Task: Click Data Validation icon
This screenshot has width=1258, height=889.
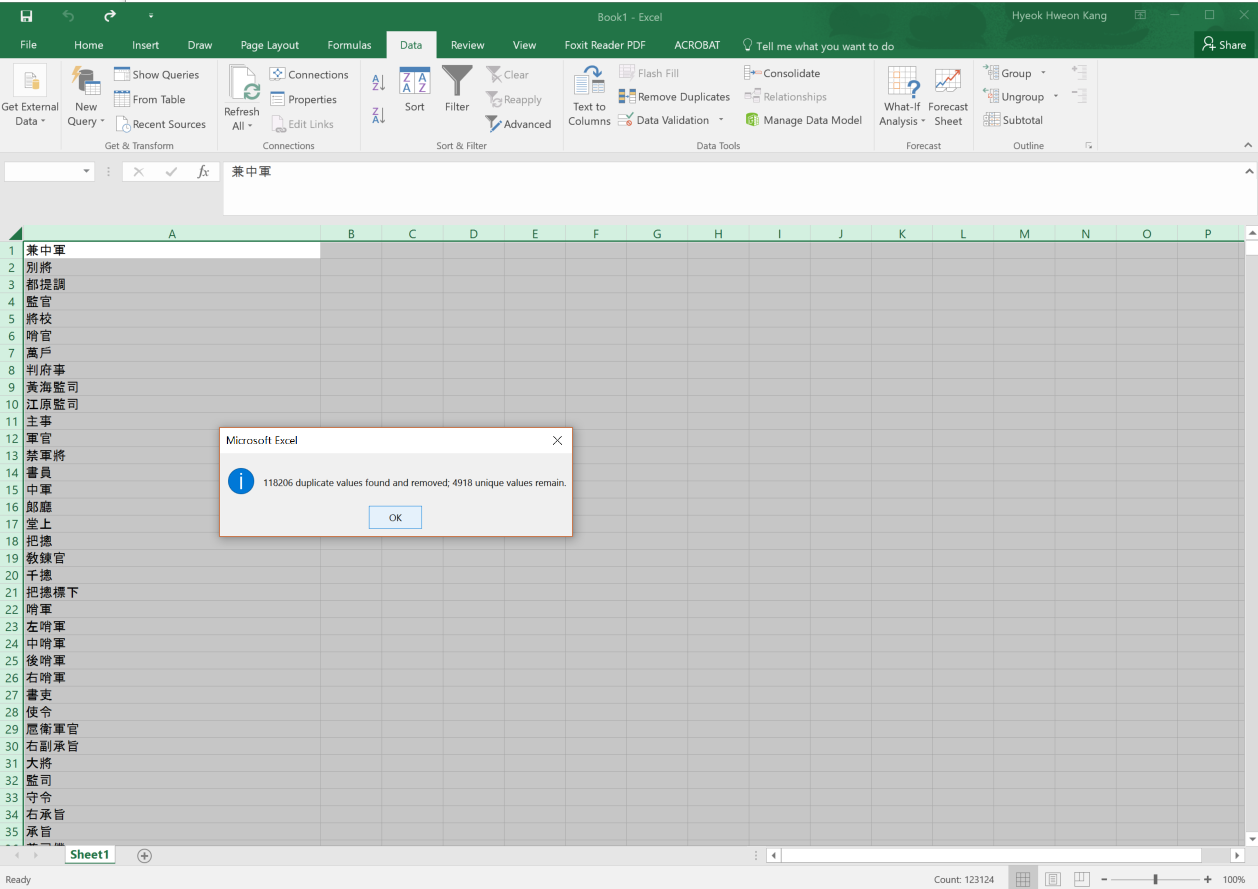Action: coord(626,120)
